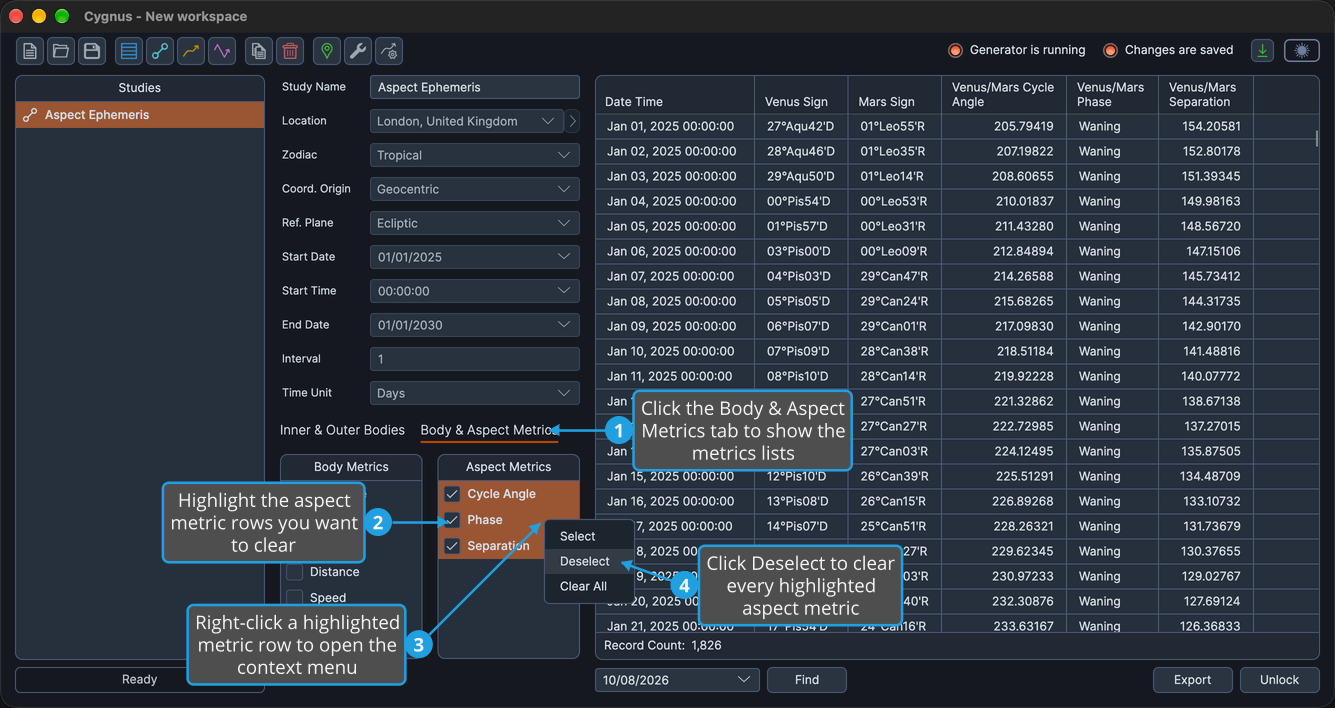Open settings with the wrench icon

tap(358, 51)
